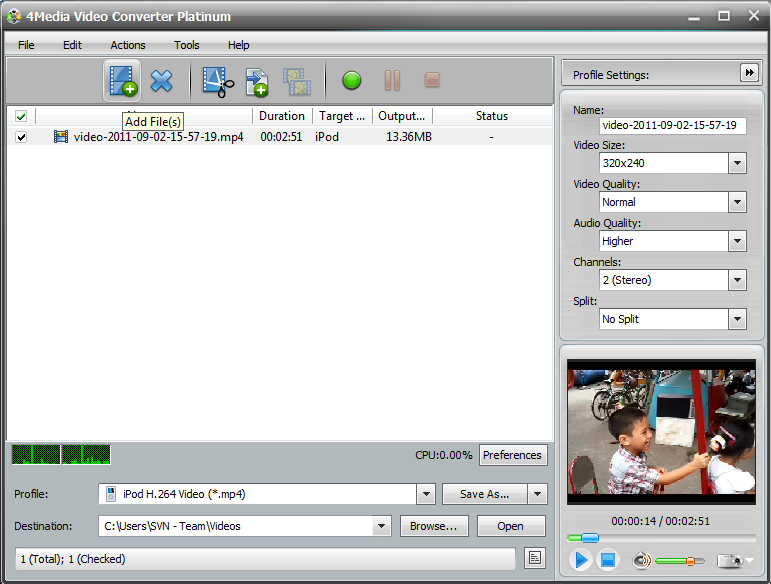771x584 pixels.
Task: Adjust the volume slider handle
Action: 690,561
